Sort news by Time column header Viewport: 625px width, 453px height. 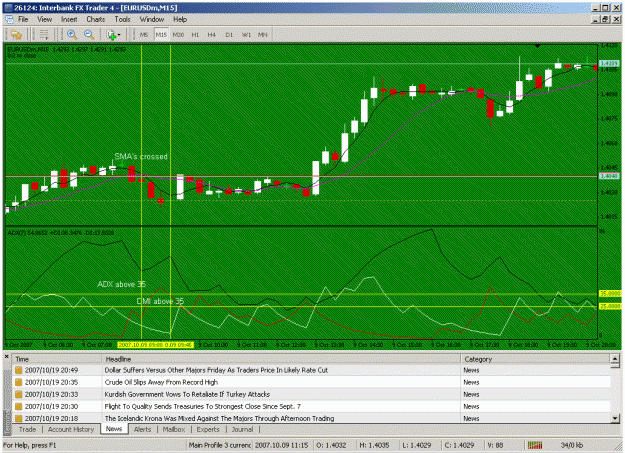pyautogui.click(x=57, y=359)
